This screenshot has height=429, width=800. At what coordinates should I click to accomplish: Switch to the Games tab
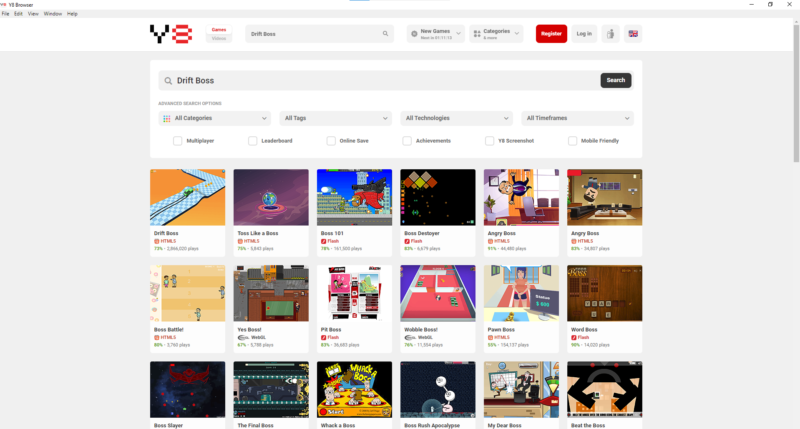click(219, 30)
